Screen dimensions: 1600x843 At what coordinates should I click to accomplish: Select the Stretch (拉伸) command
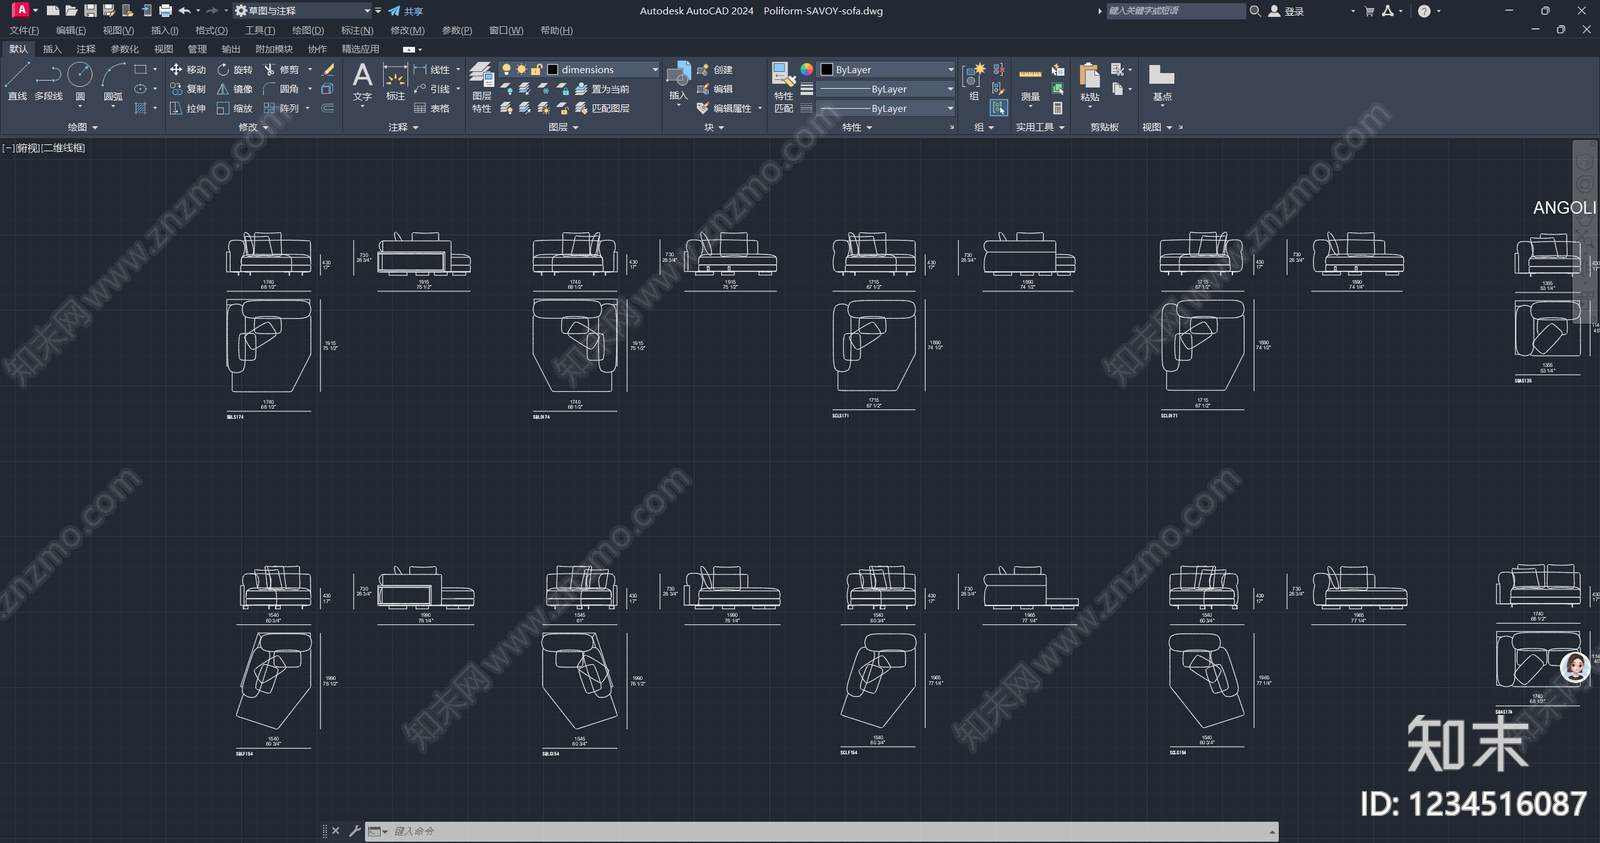187,108
